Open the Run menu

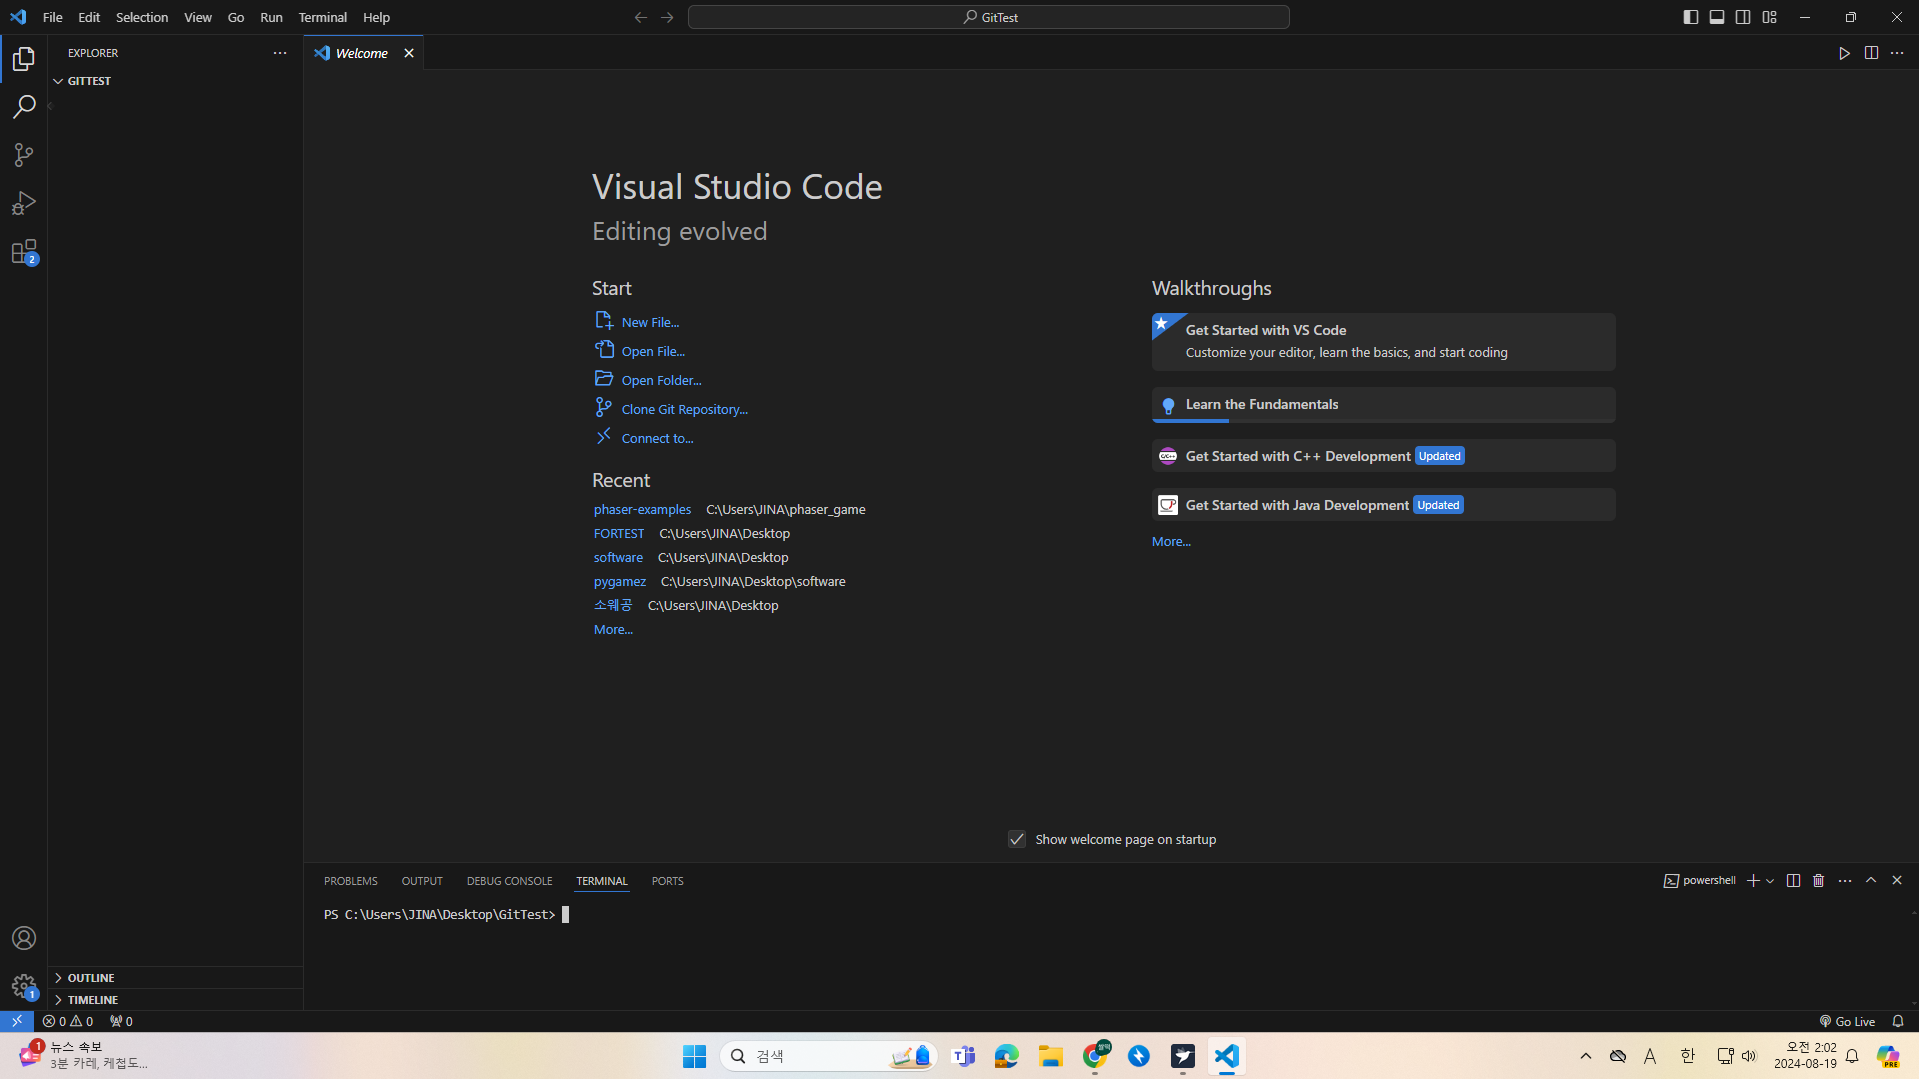(271, 17)
